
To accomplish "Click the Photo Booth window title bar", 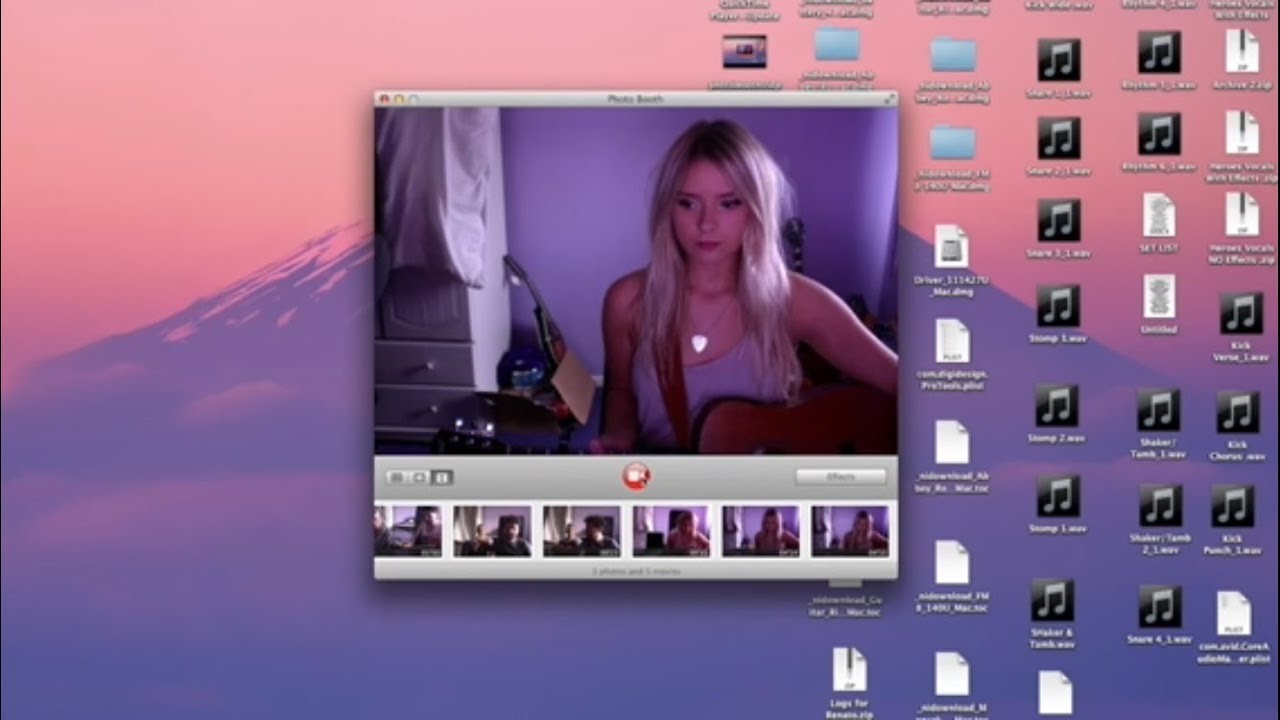I will [636, 98].
